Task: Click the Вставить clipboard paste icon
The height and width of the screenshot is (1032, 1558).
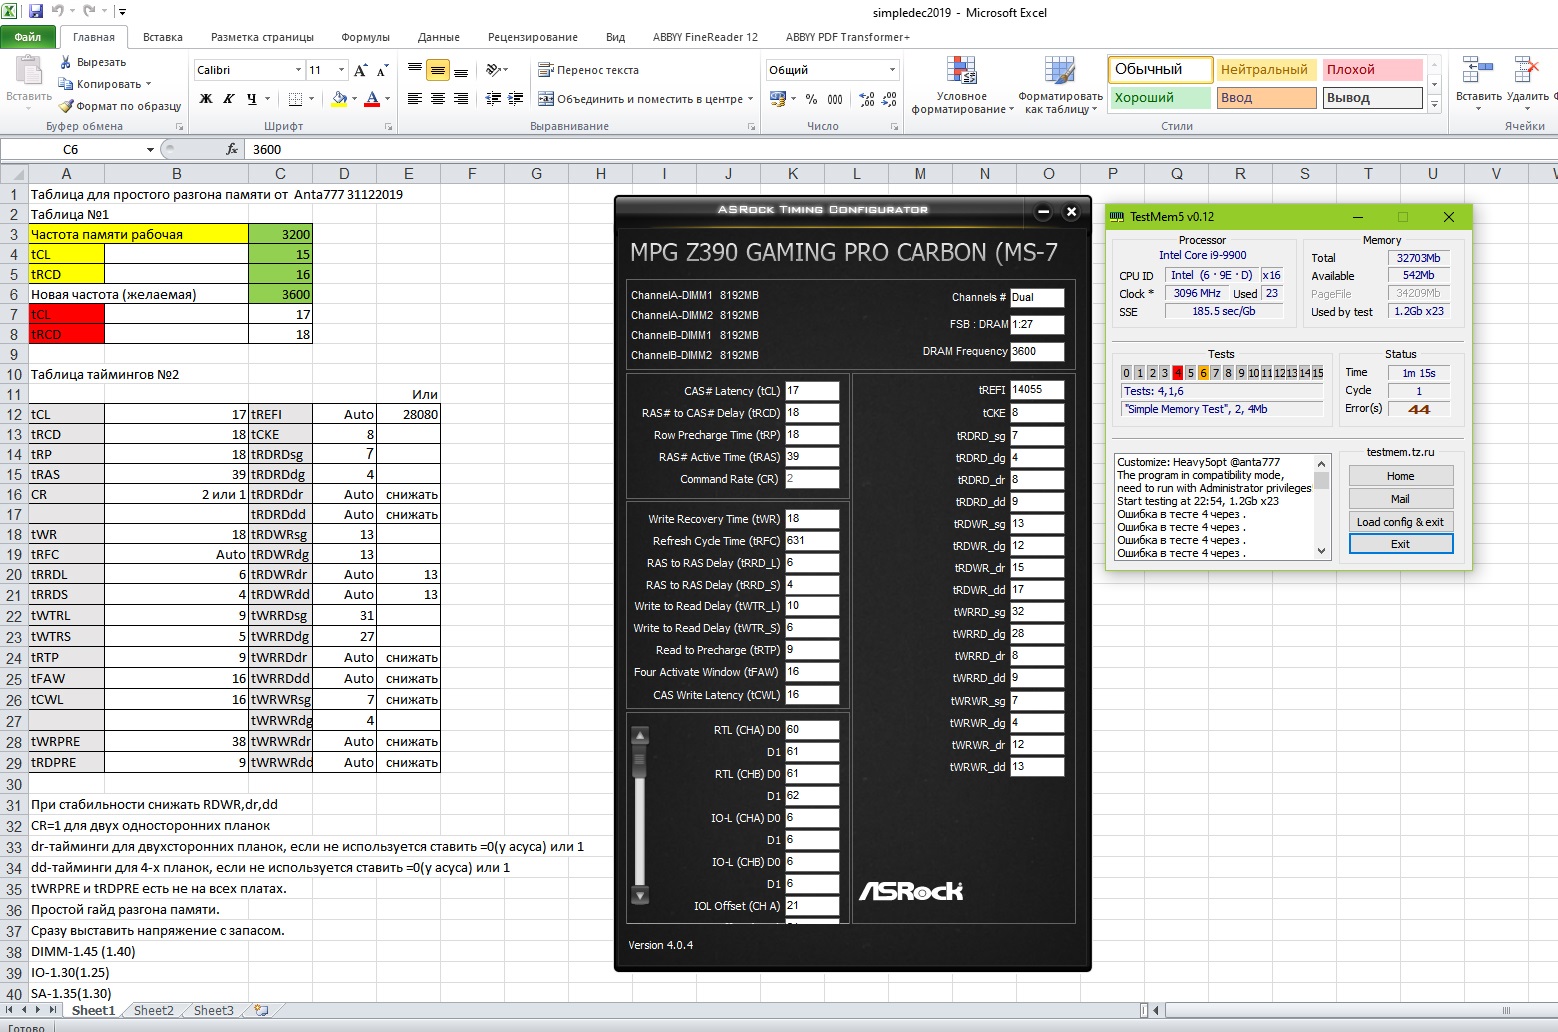Action: [x=29, y=70]
